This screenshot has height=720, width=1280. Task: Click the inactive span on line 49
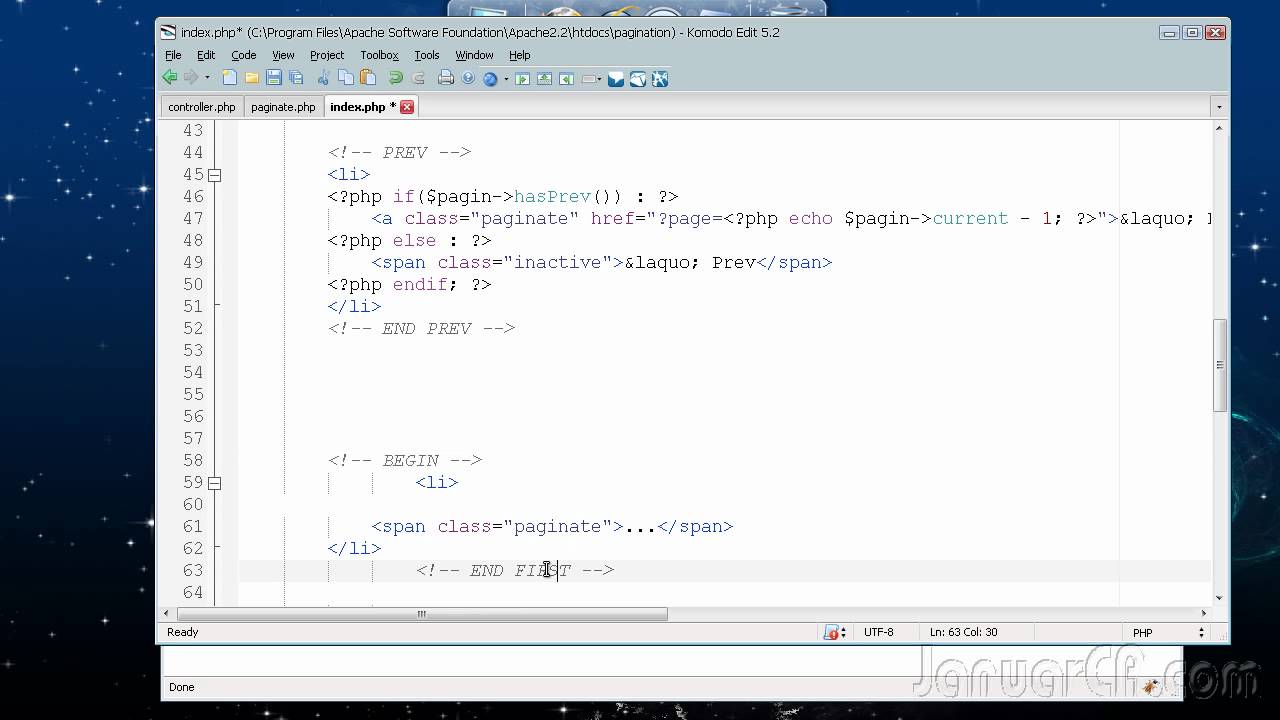[x=601, y=263]
